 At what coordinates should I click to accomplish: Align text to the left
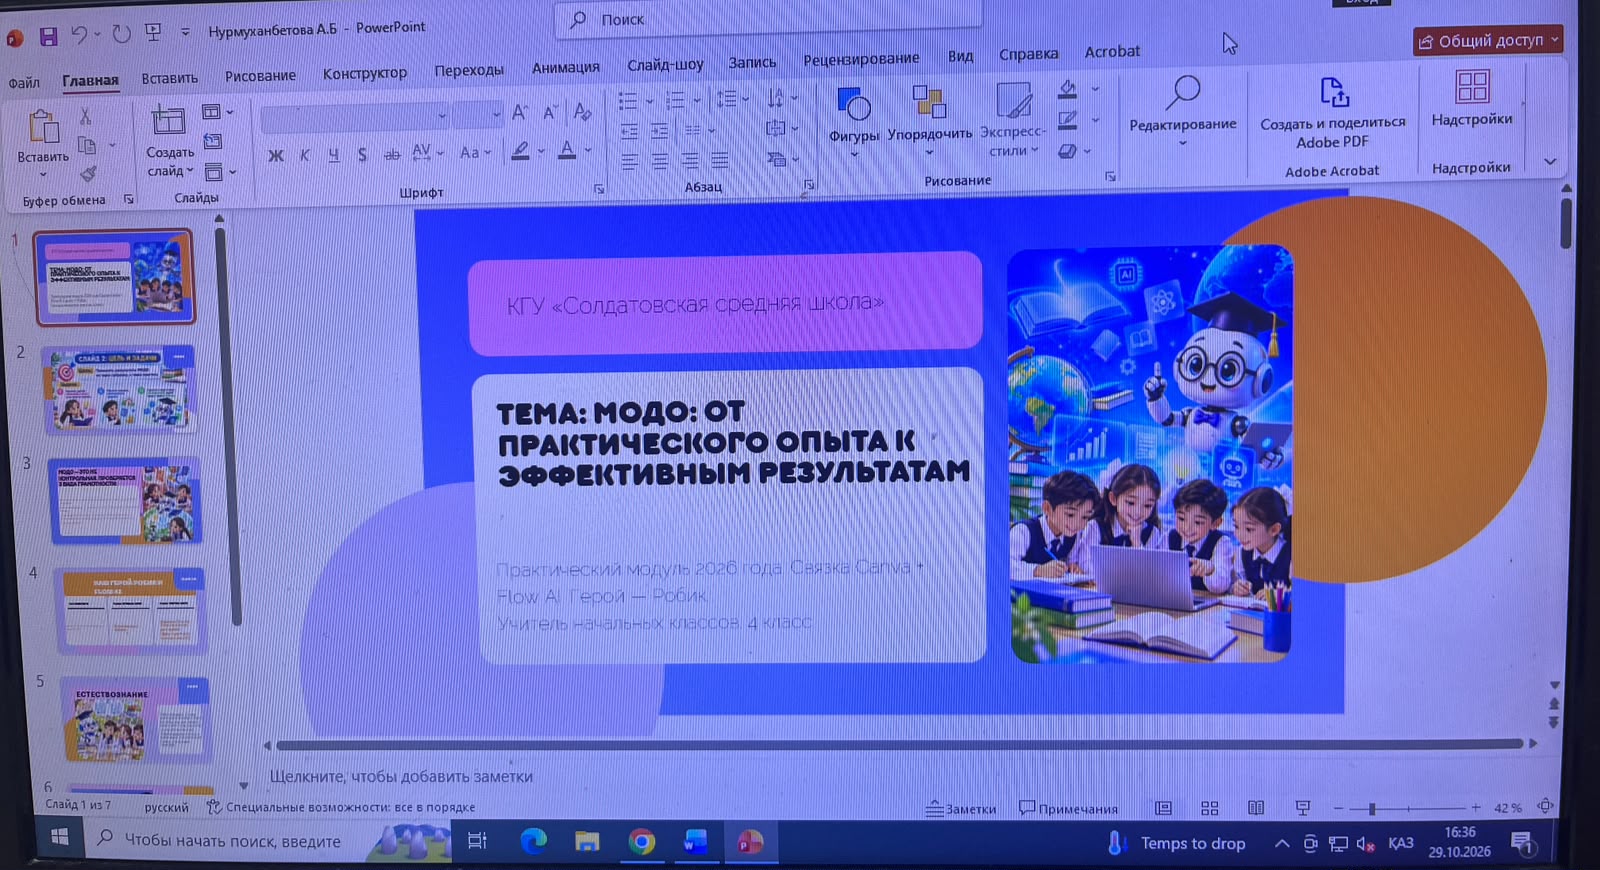point(629,161)
